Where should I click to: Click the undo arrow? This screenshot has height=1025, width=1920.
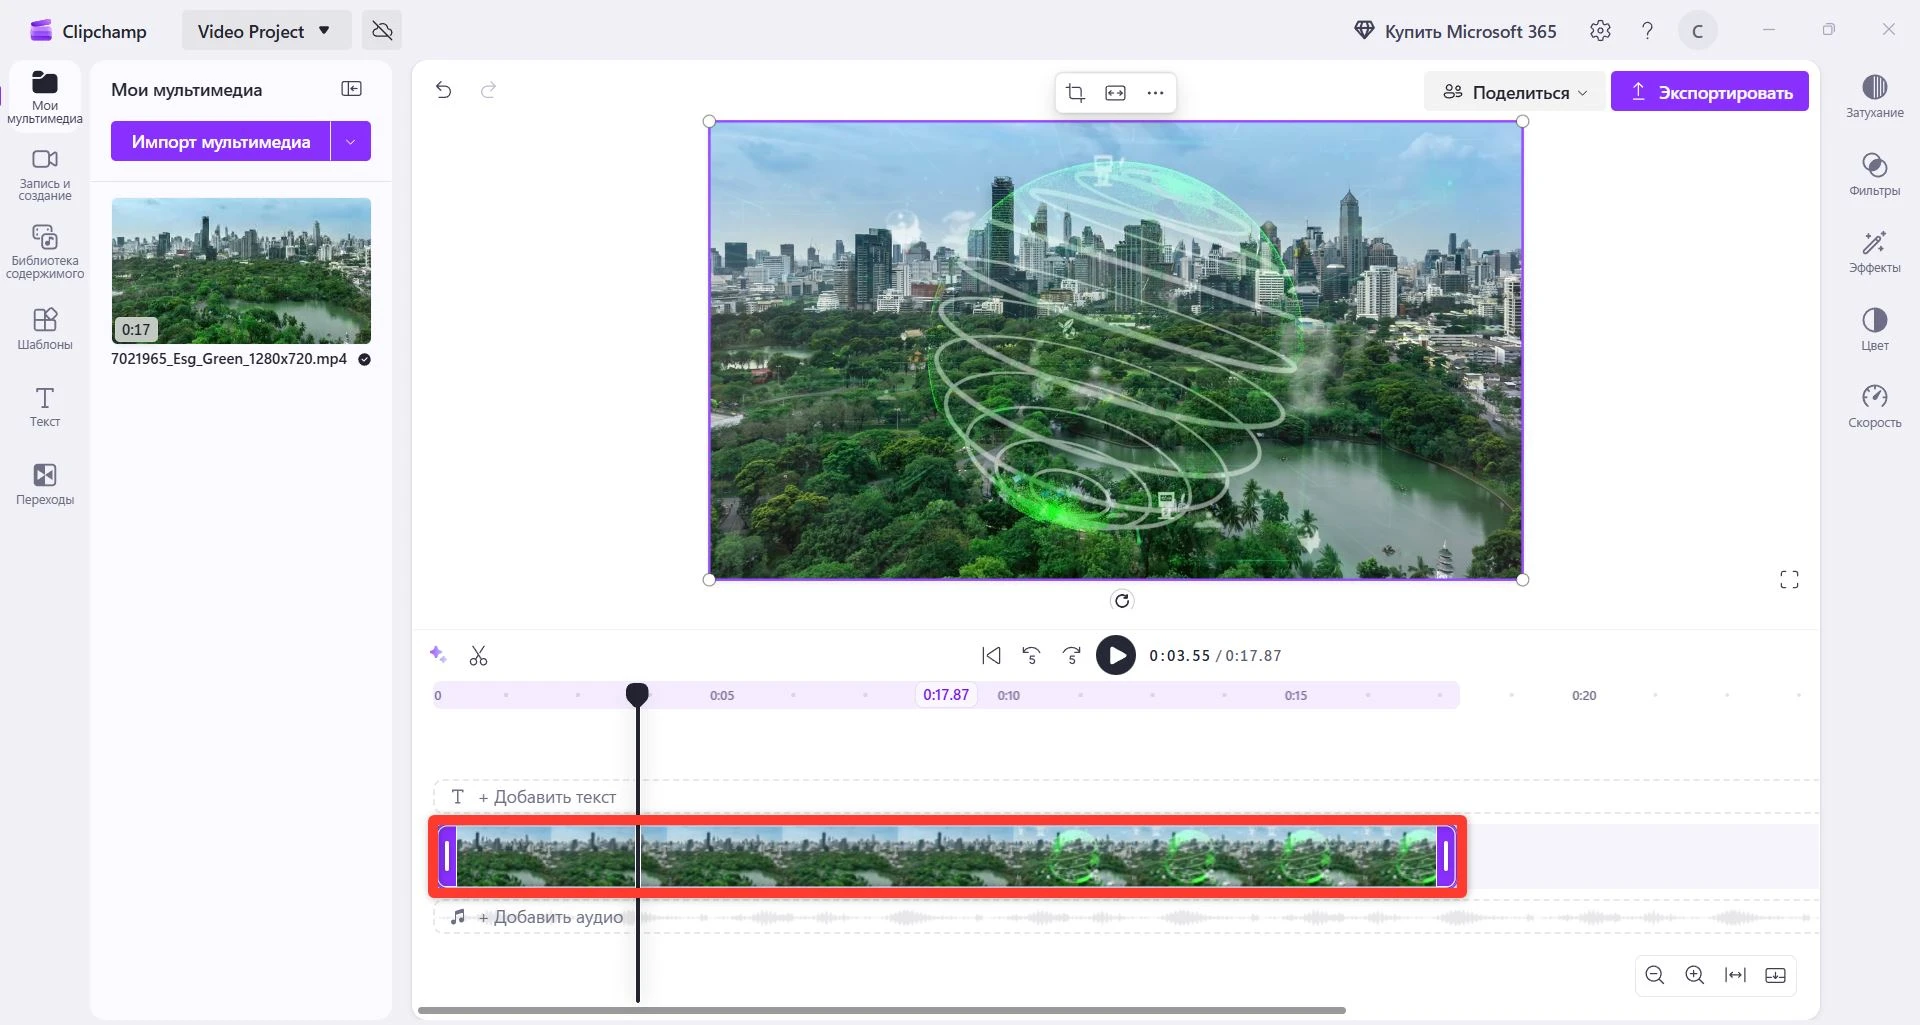click(x=444, y=91)
